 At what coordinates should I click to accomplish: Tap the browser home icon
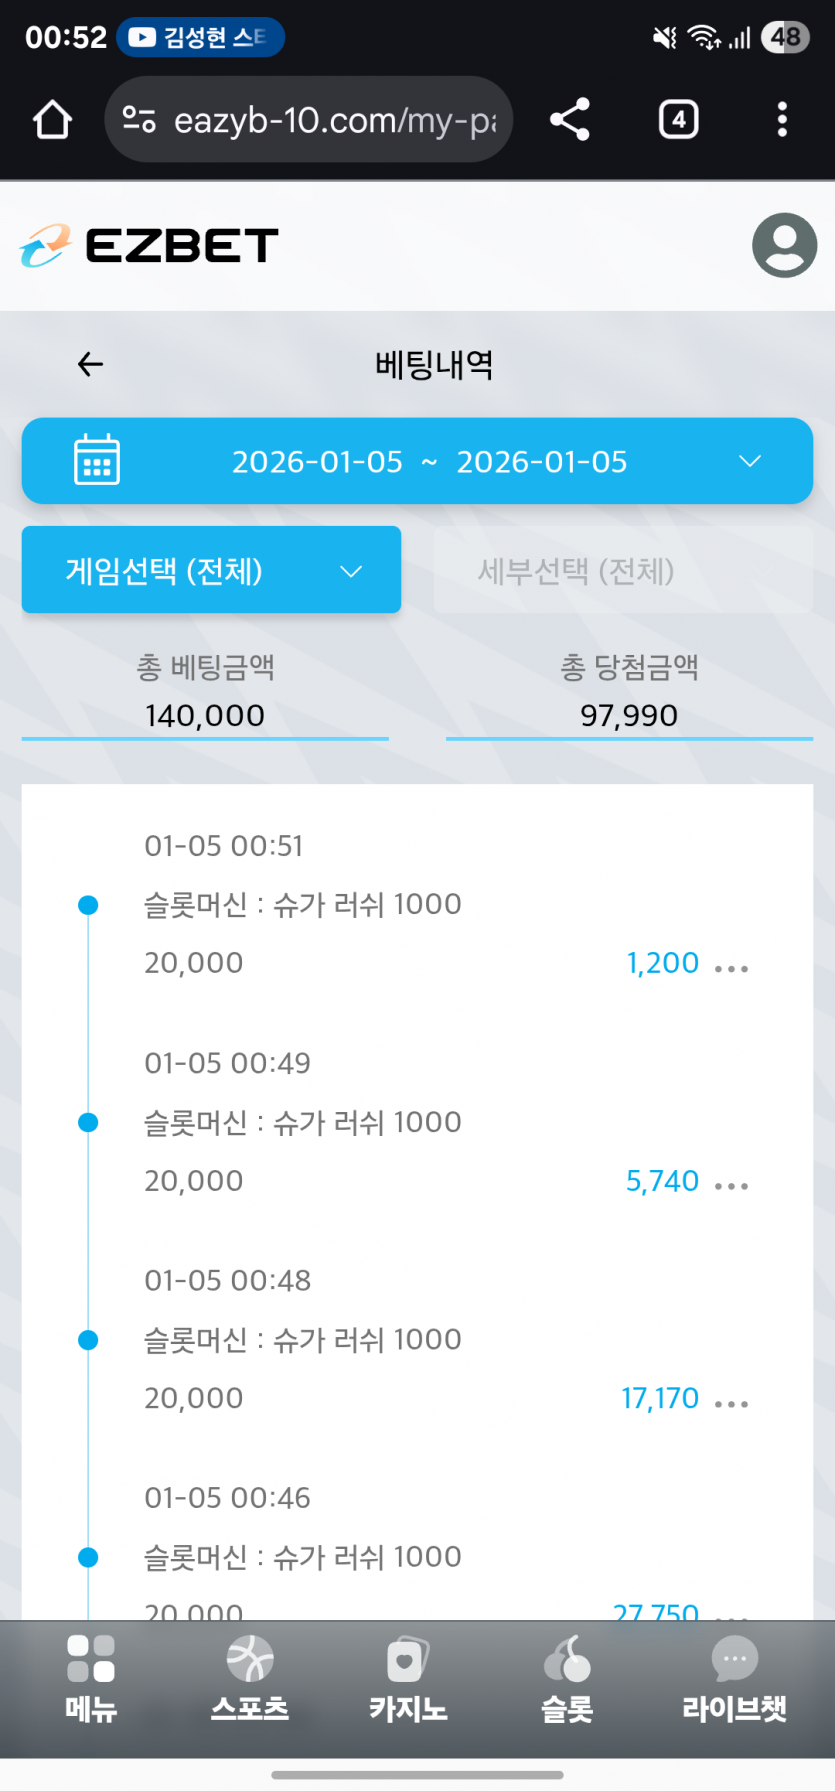pos(52,120)
